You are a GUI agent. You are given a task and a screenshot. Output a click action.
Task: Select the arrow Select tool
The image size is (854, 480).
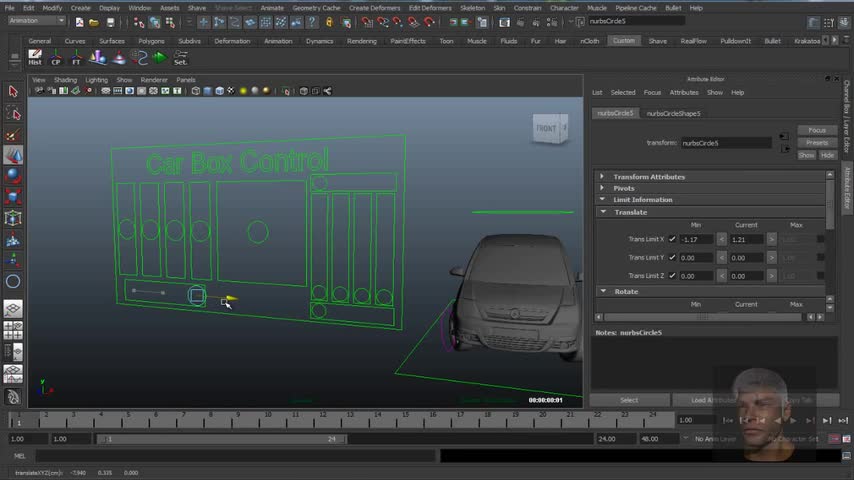13,91
